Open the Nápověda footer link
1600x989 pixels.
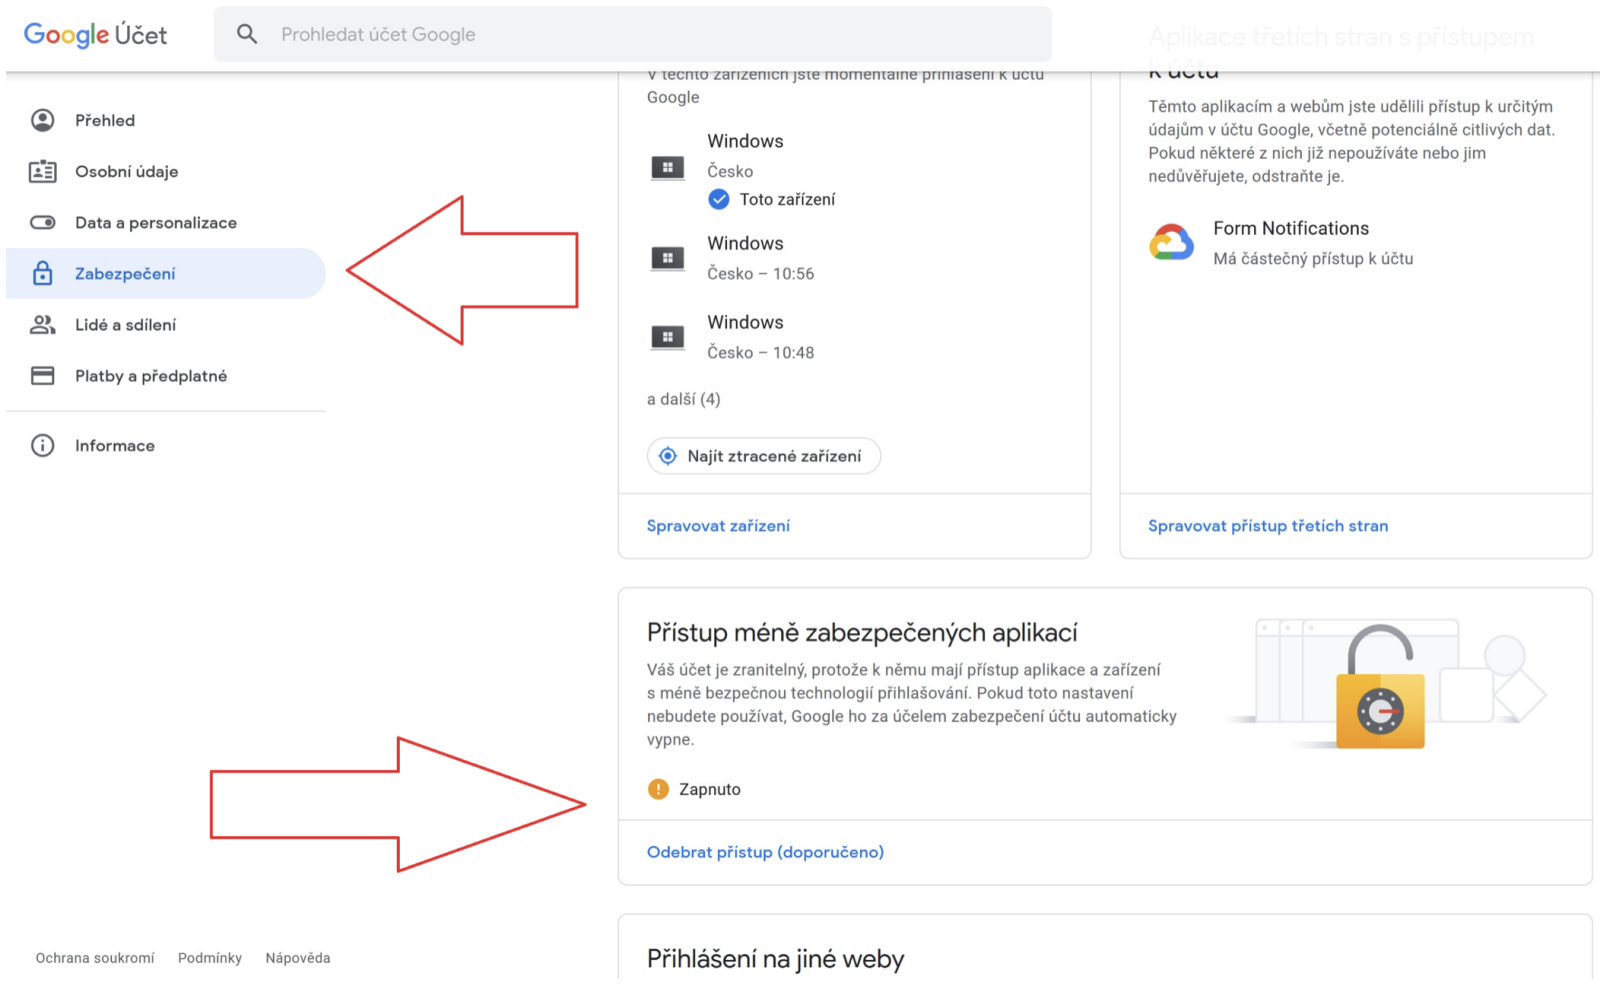[x=298, y=958]
